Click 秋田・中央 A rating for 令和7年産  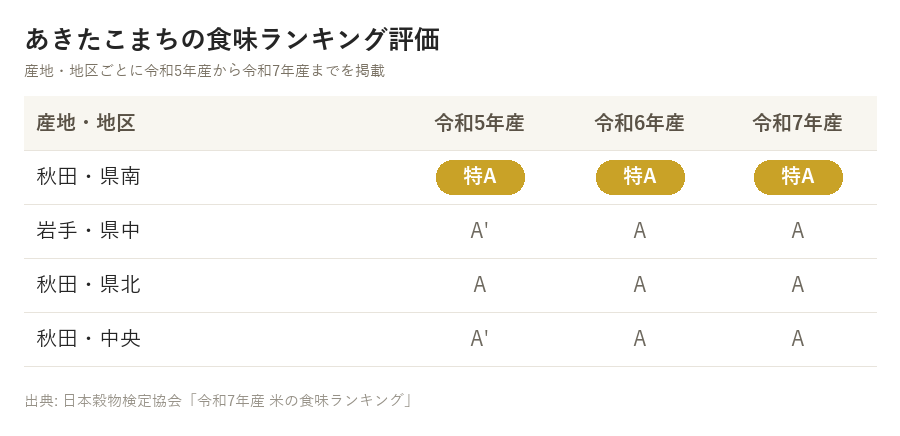click(x=797, y=338)
